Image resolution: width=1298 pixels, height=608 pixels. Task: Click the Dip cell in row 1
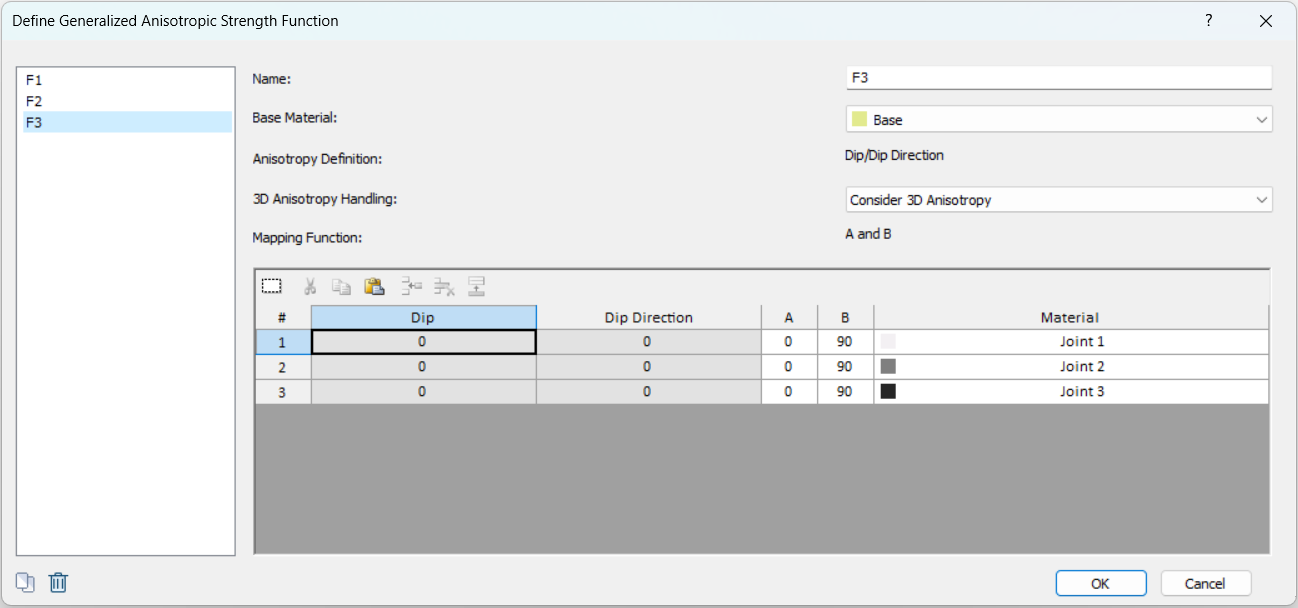pyautogui.click(x=423, y=342)
